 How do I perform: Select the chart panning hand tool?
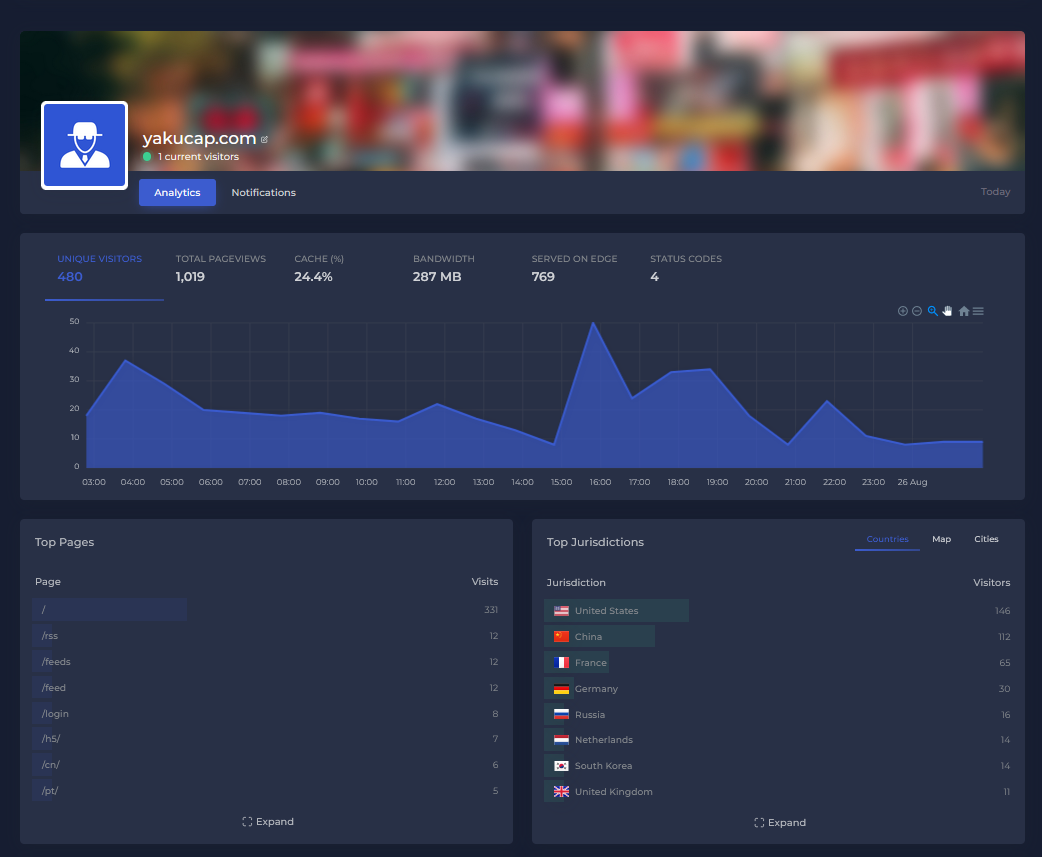pos(948,311)
